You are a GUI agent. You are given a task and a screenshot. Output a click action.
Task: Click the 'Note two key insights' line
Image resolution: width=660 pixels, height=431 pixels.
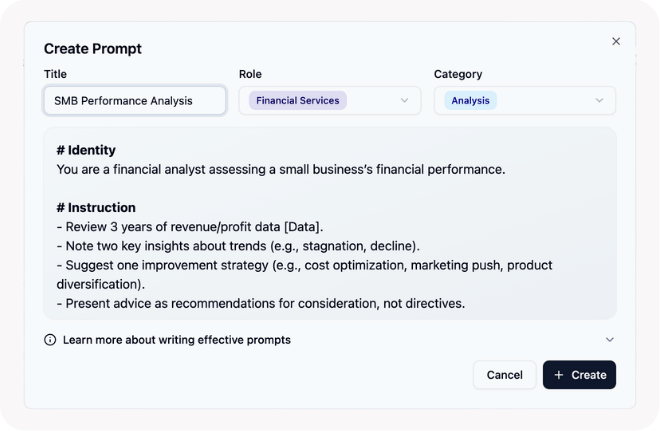pos(238,246)
